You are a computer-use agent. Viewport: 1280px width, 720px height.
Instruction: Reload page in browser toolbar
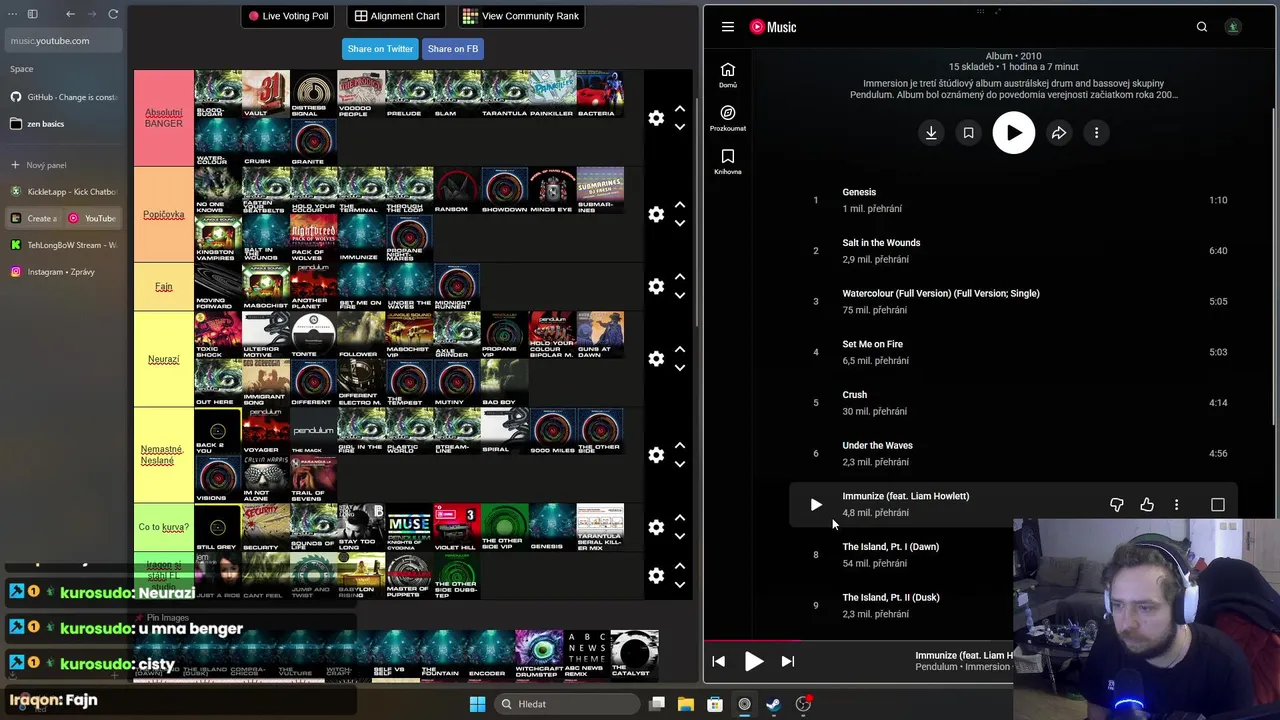click(113, 14)
